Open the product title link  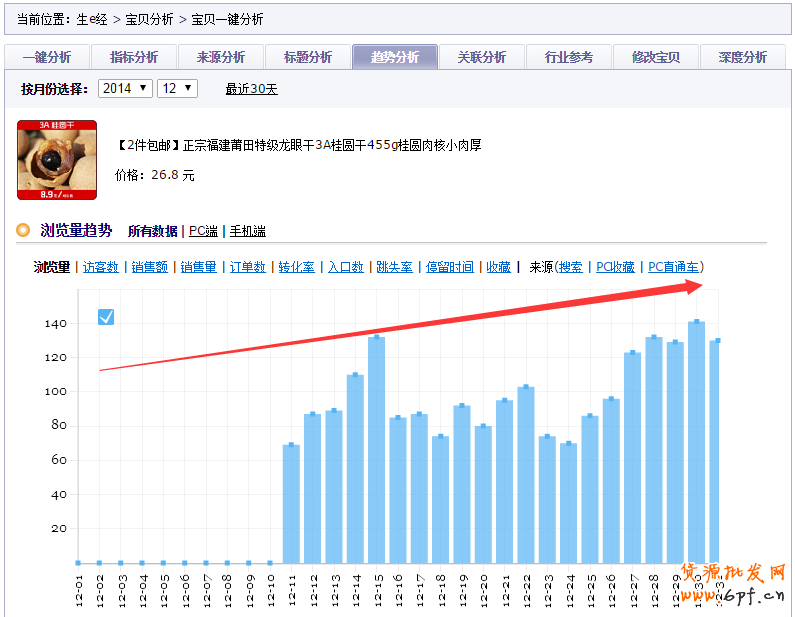point(299,146)
